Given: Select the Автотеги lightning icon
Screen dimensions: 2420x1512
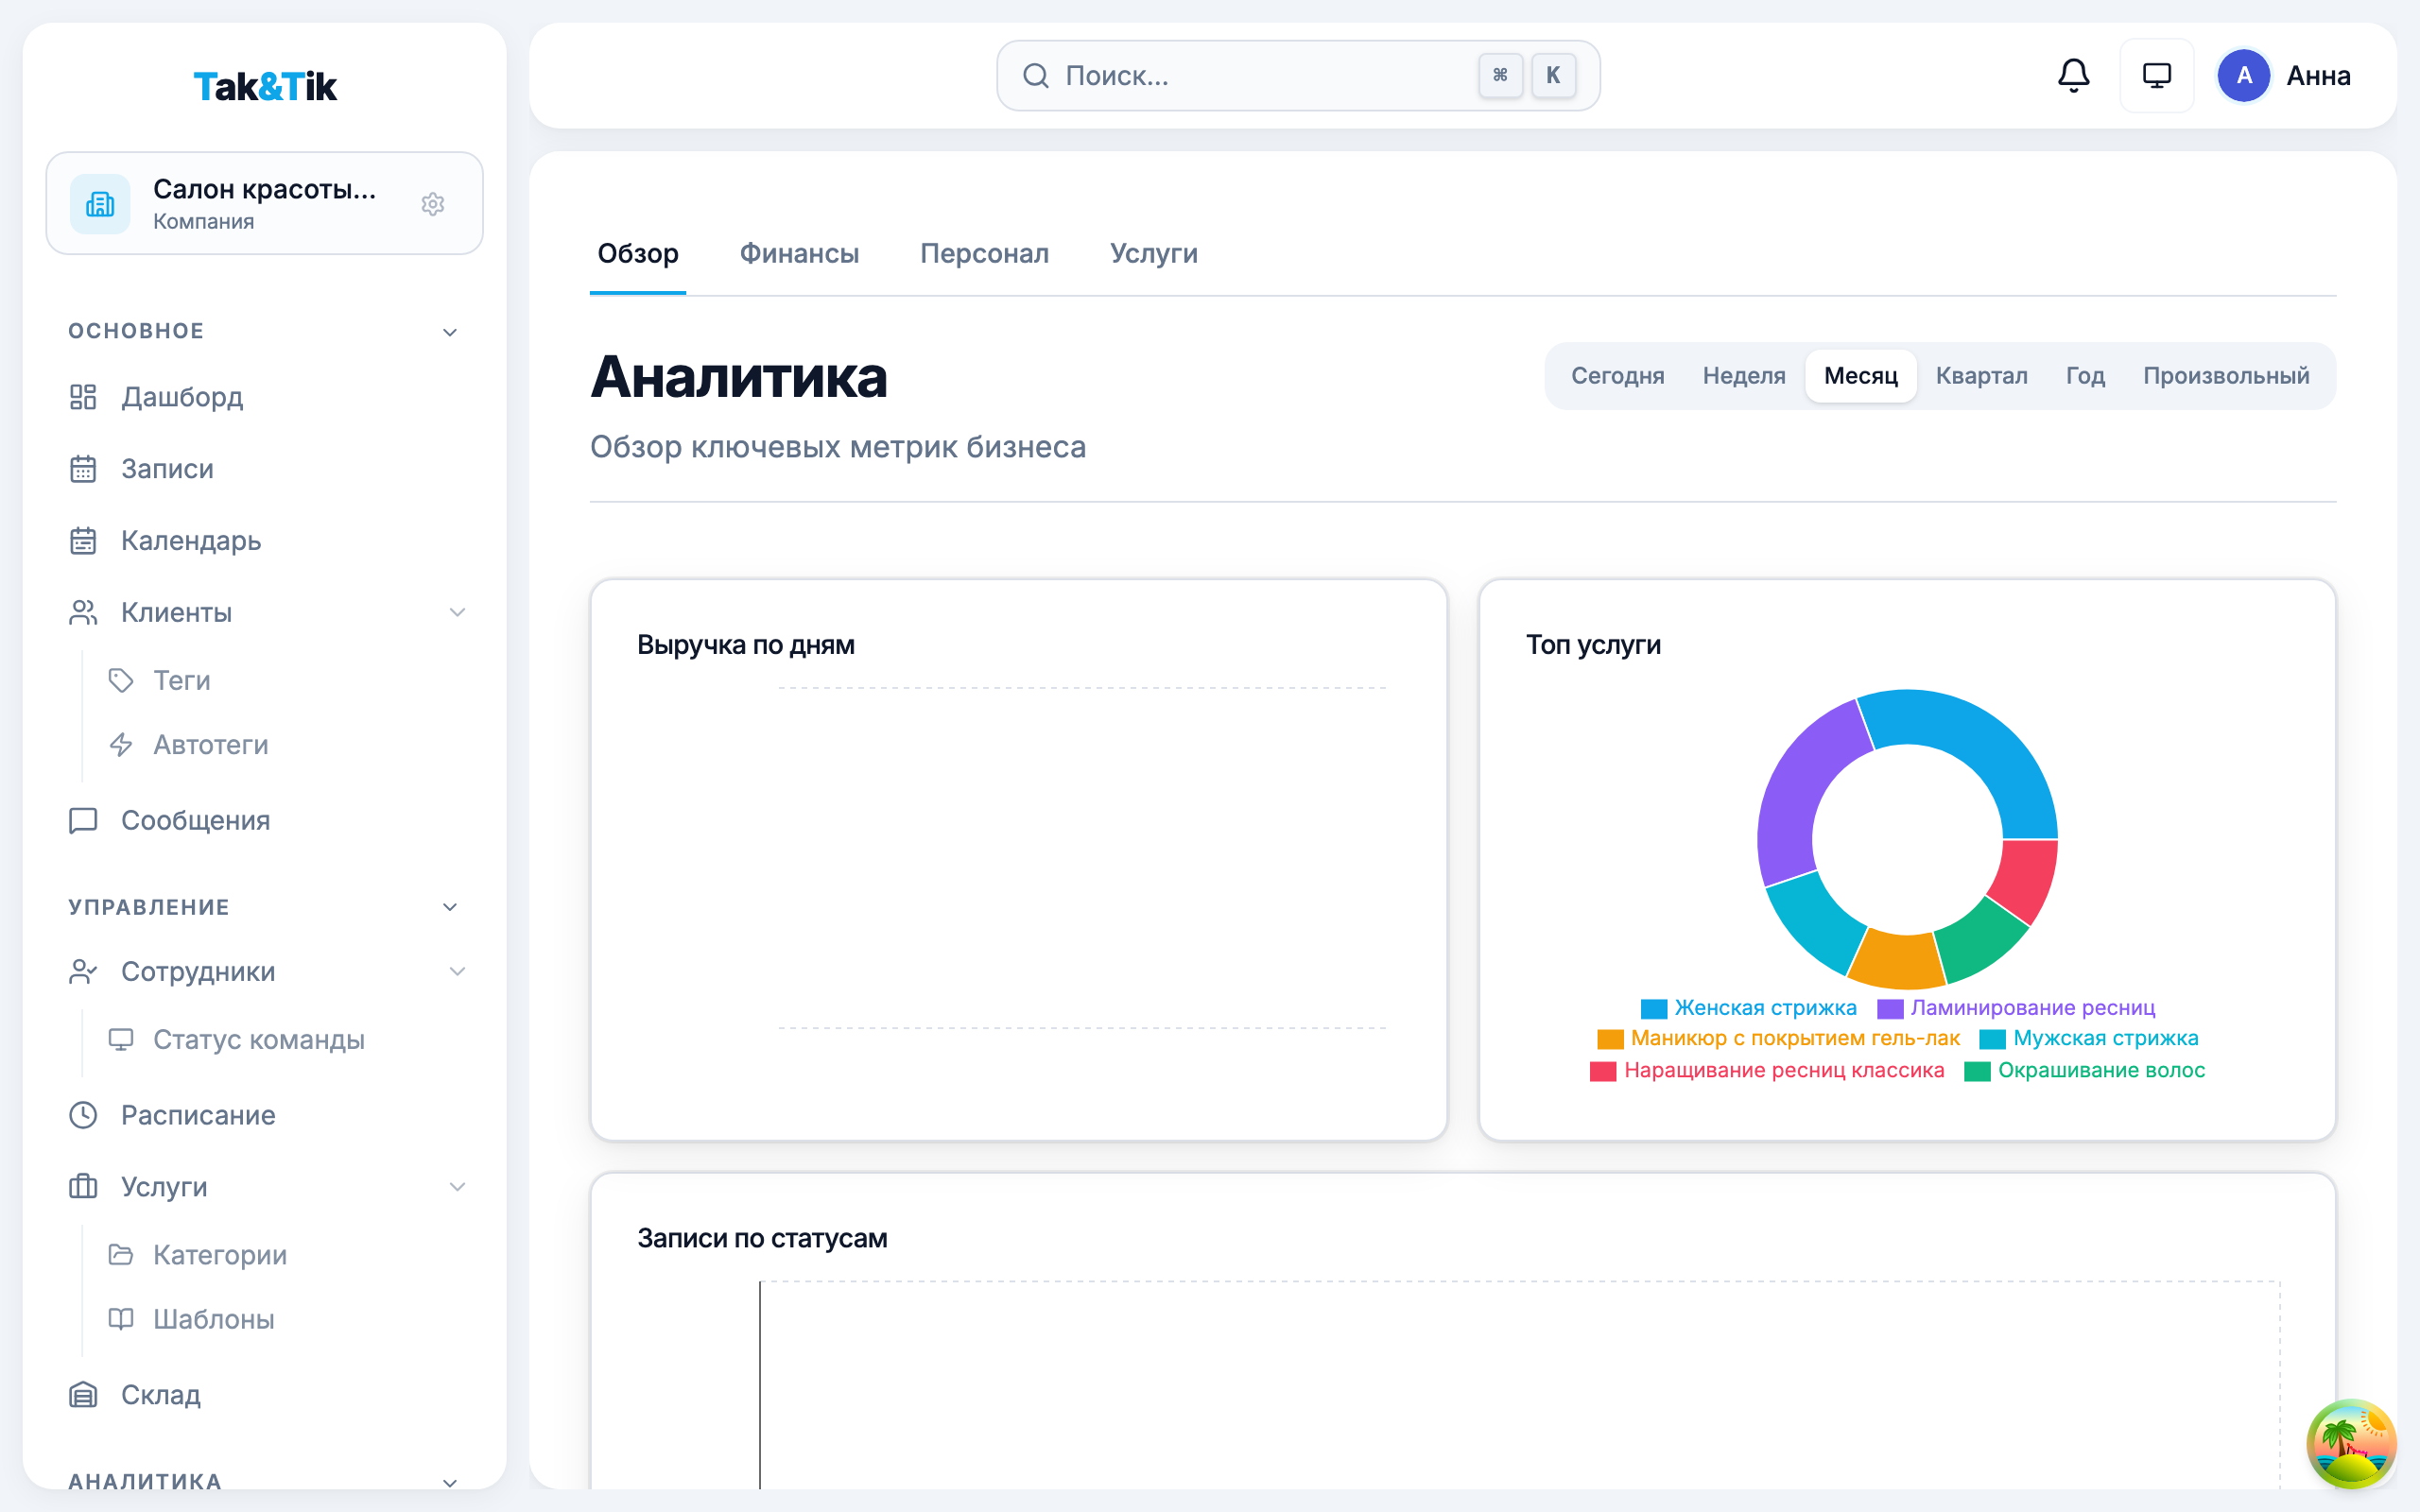Looking at the screenshot, I should point(121,745).
